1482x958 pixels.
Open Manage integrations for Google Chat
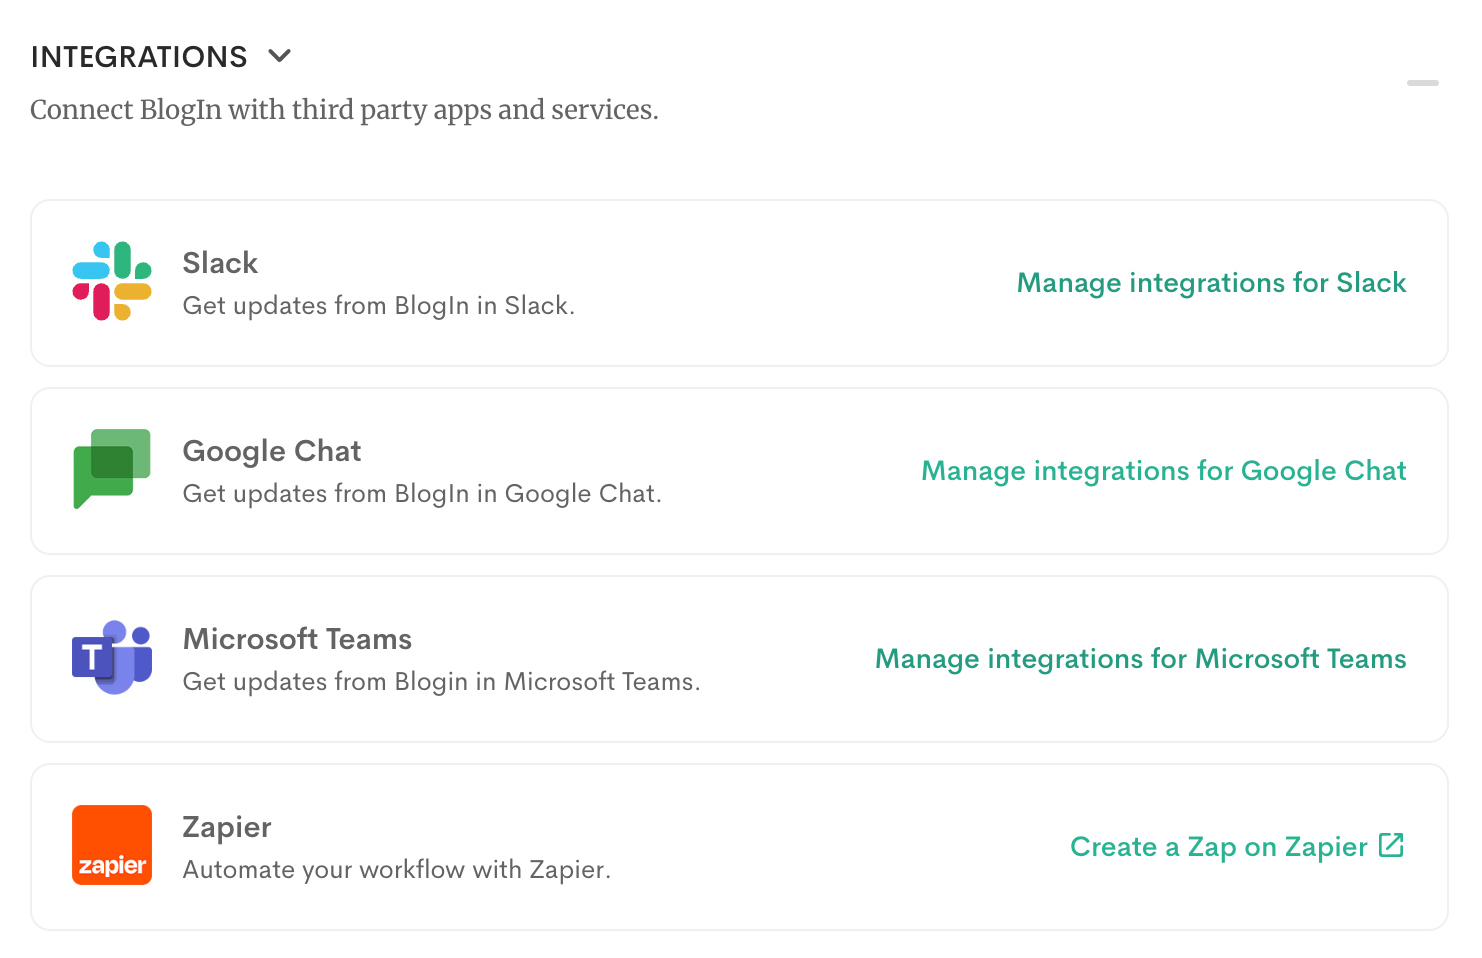coord(1163,471)
